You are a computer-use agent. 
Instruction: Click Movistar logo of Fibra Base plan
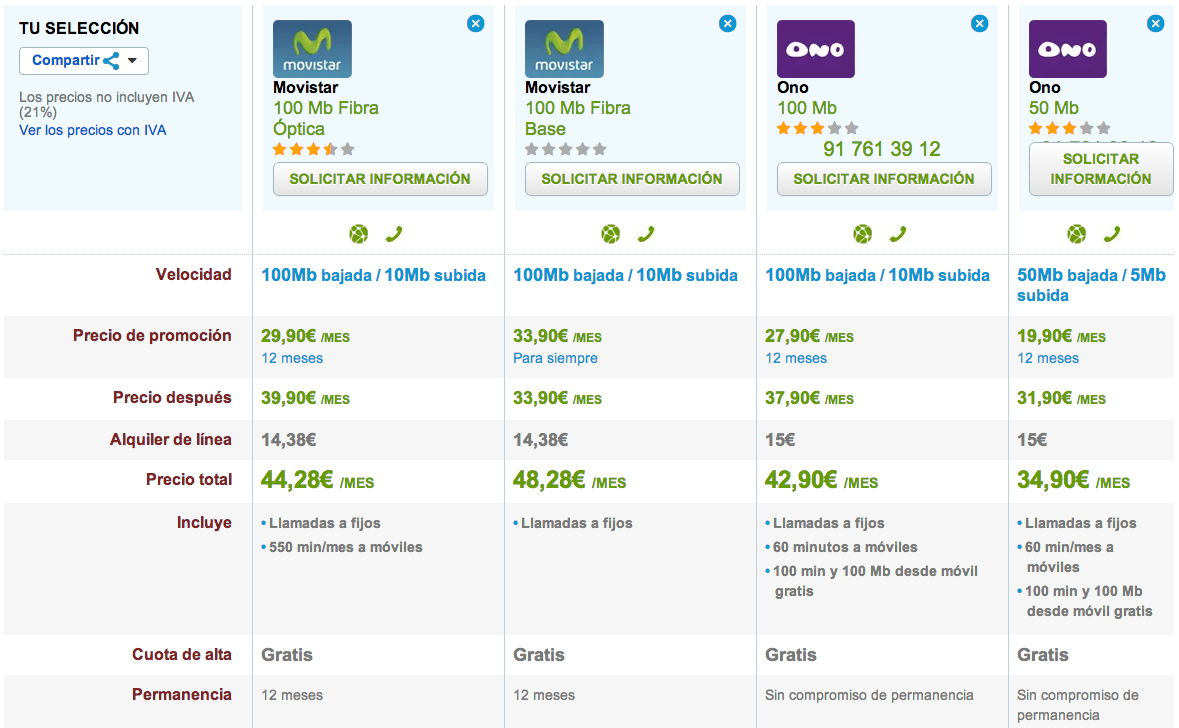(564, 49)
